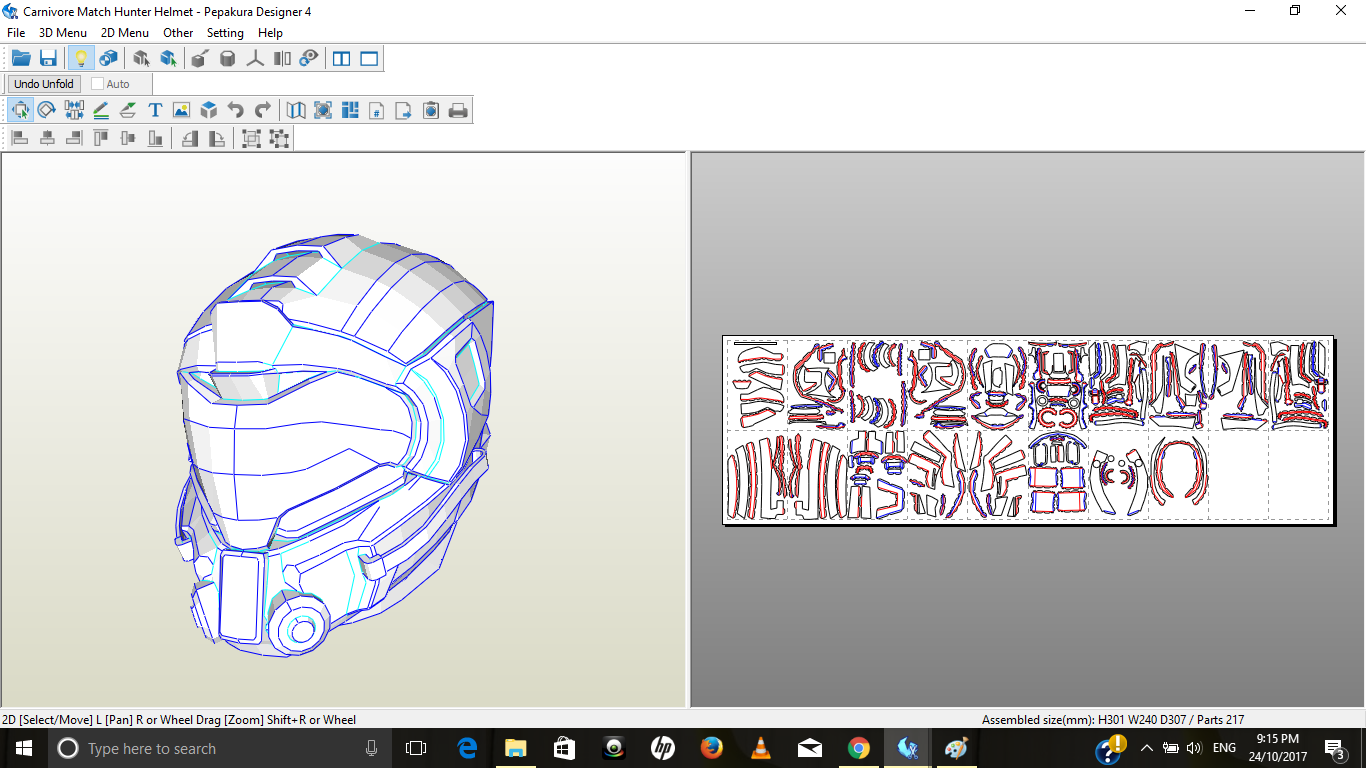Open Task View from the taskbar

(x=416, y=748)
